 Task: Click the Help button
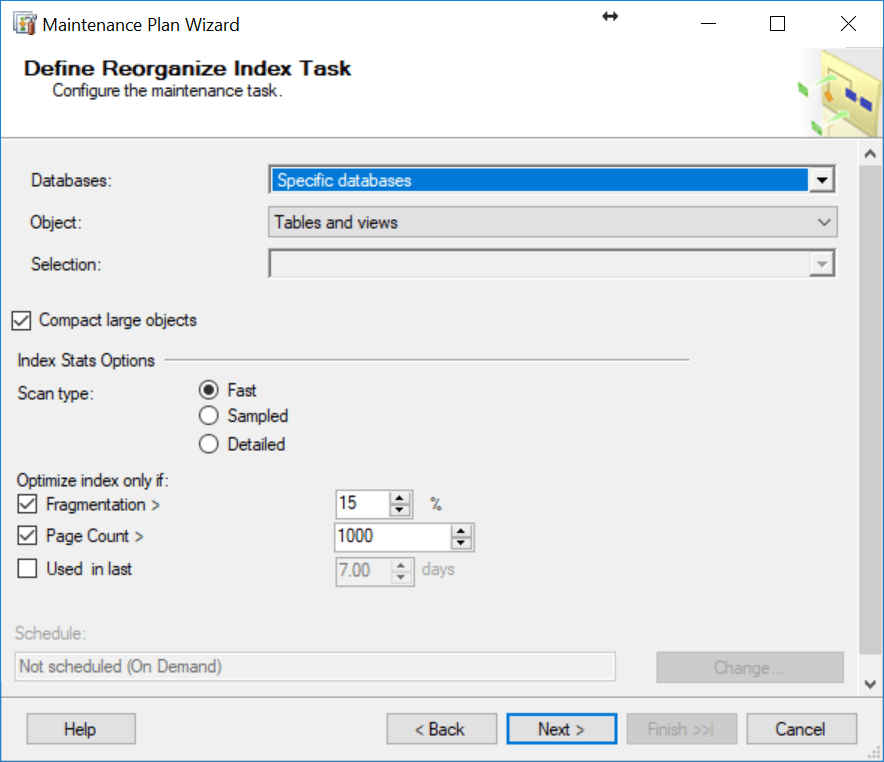coord(81,729)
